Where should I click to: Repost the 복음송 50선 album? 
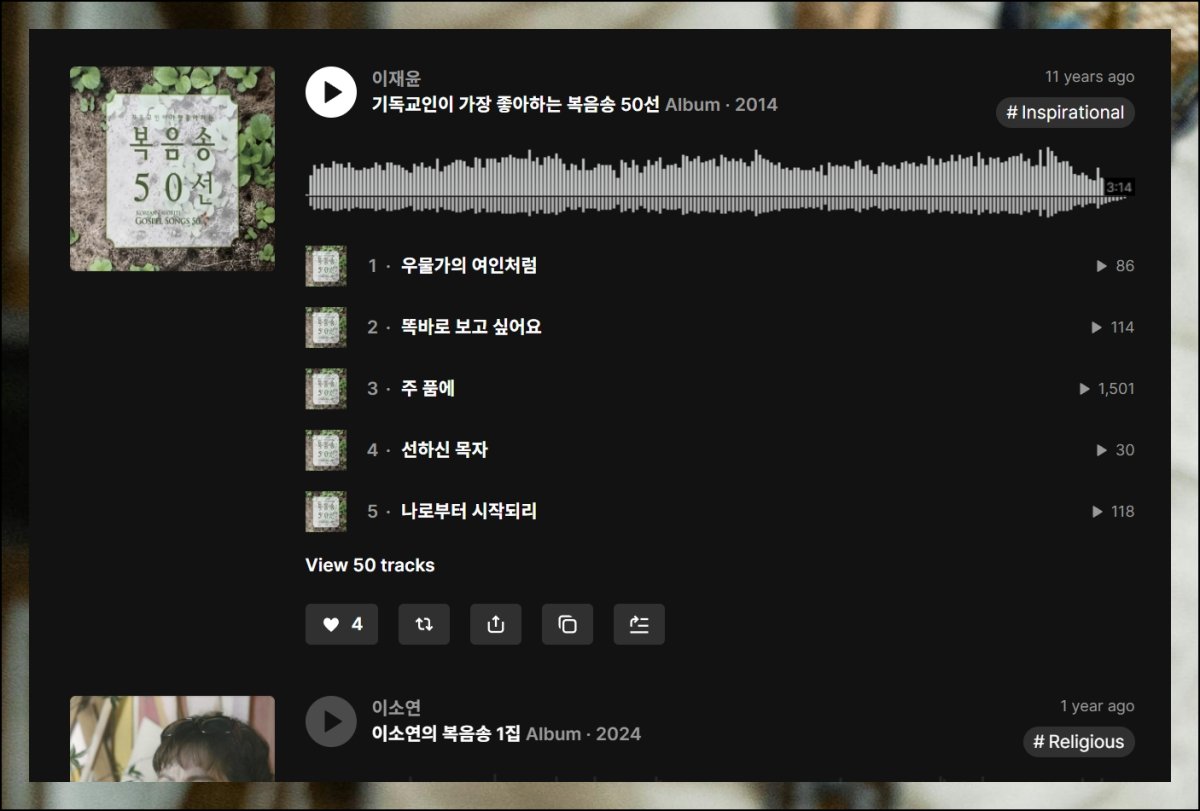click(424, 624)
